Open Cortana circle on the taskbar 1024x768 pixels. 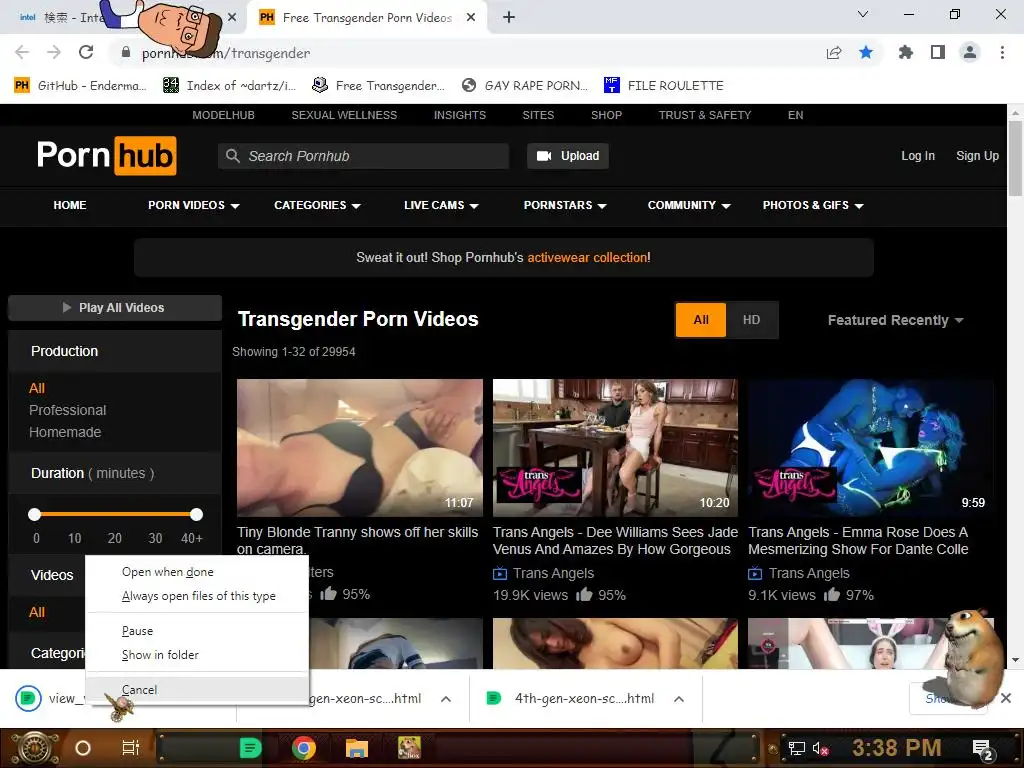tap(82, 748)
